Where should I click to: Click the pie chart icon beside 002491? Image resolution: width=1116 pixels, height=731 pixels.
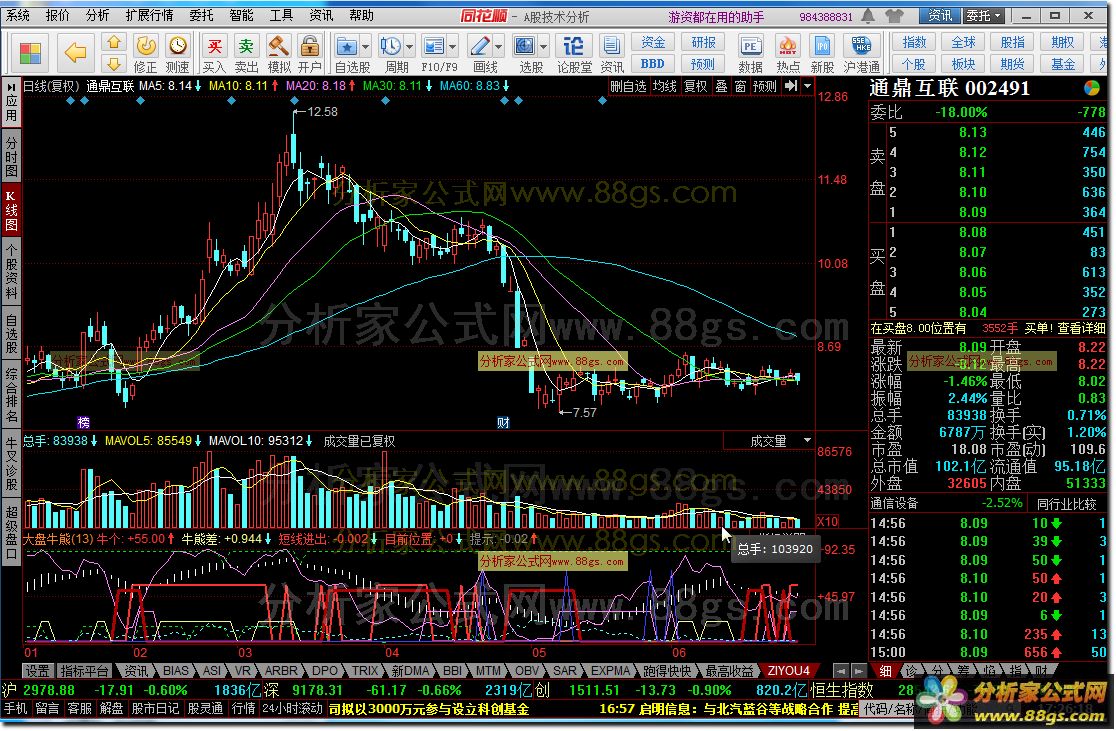click(x=1091, y=88)
